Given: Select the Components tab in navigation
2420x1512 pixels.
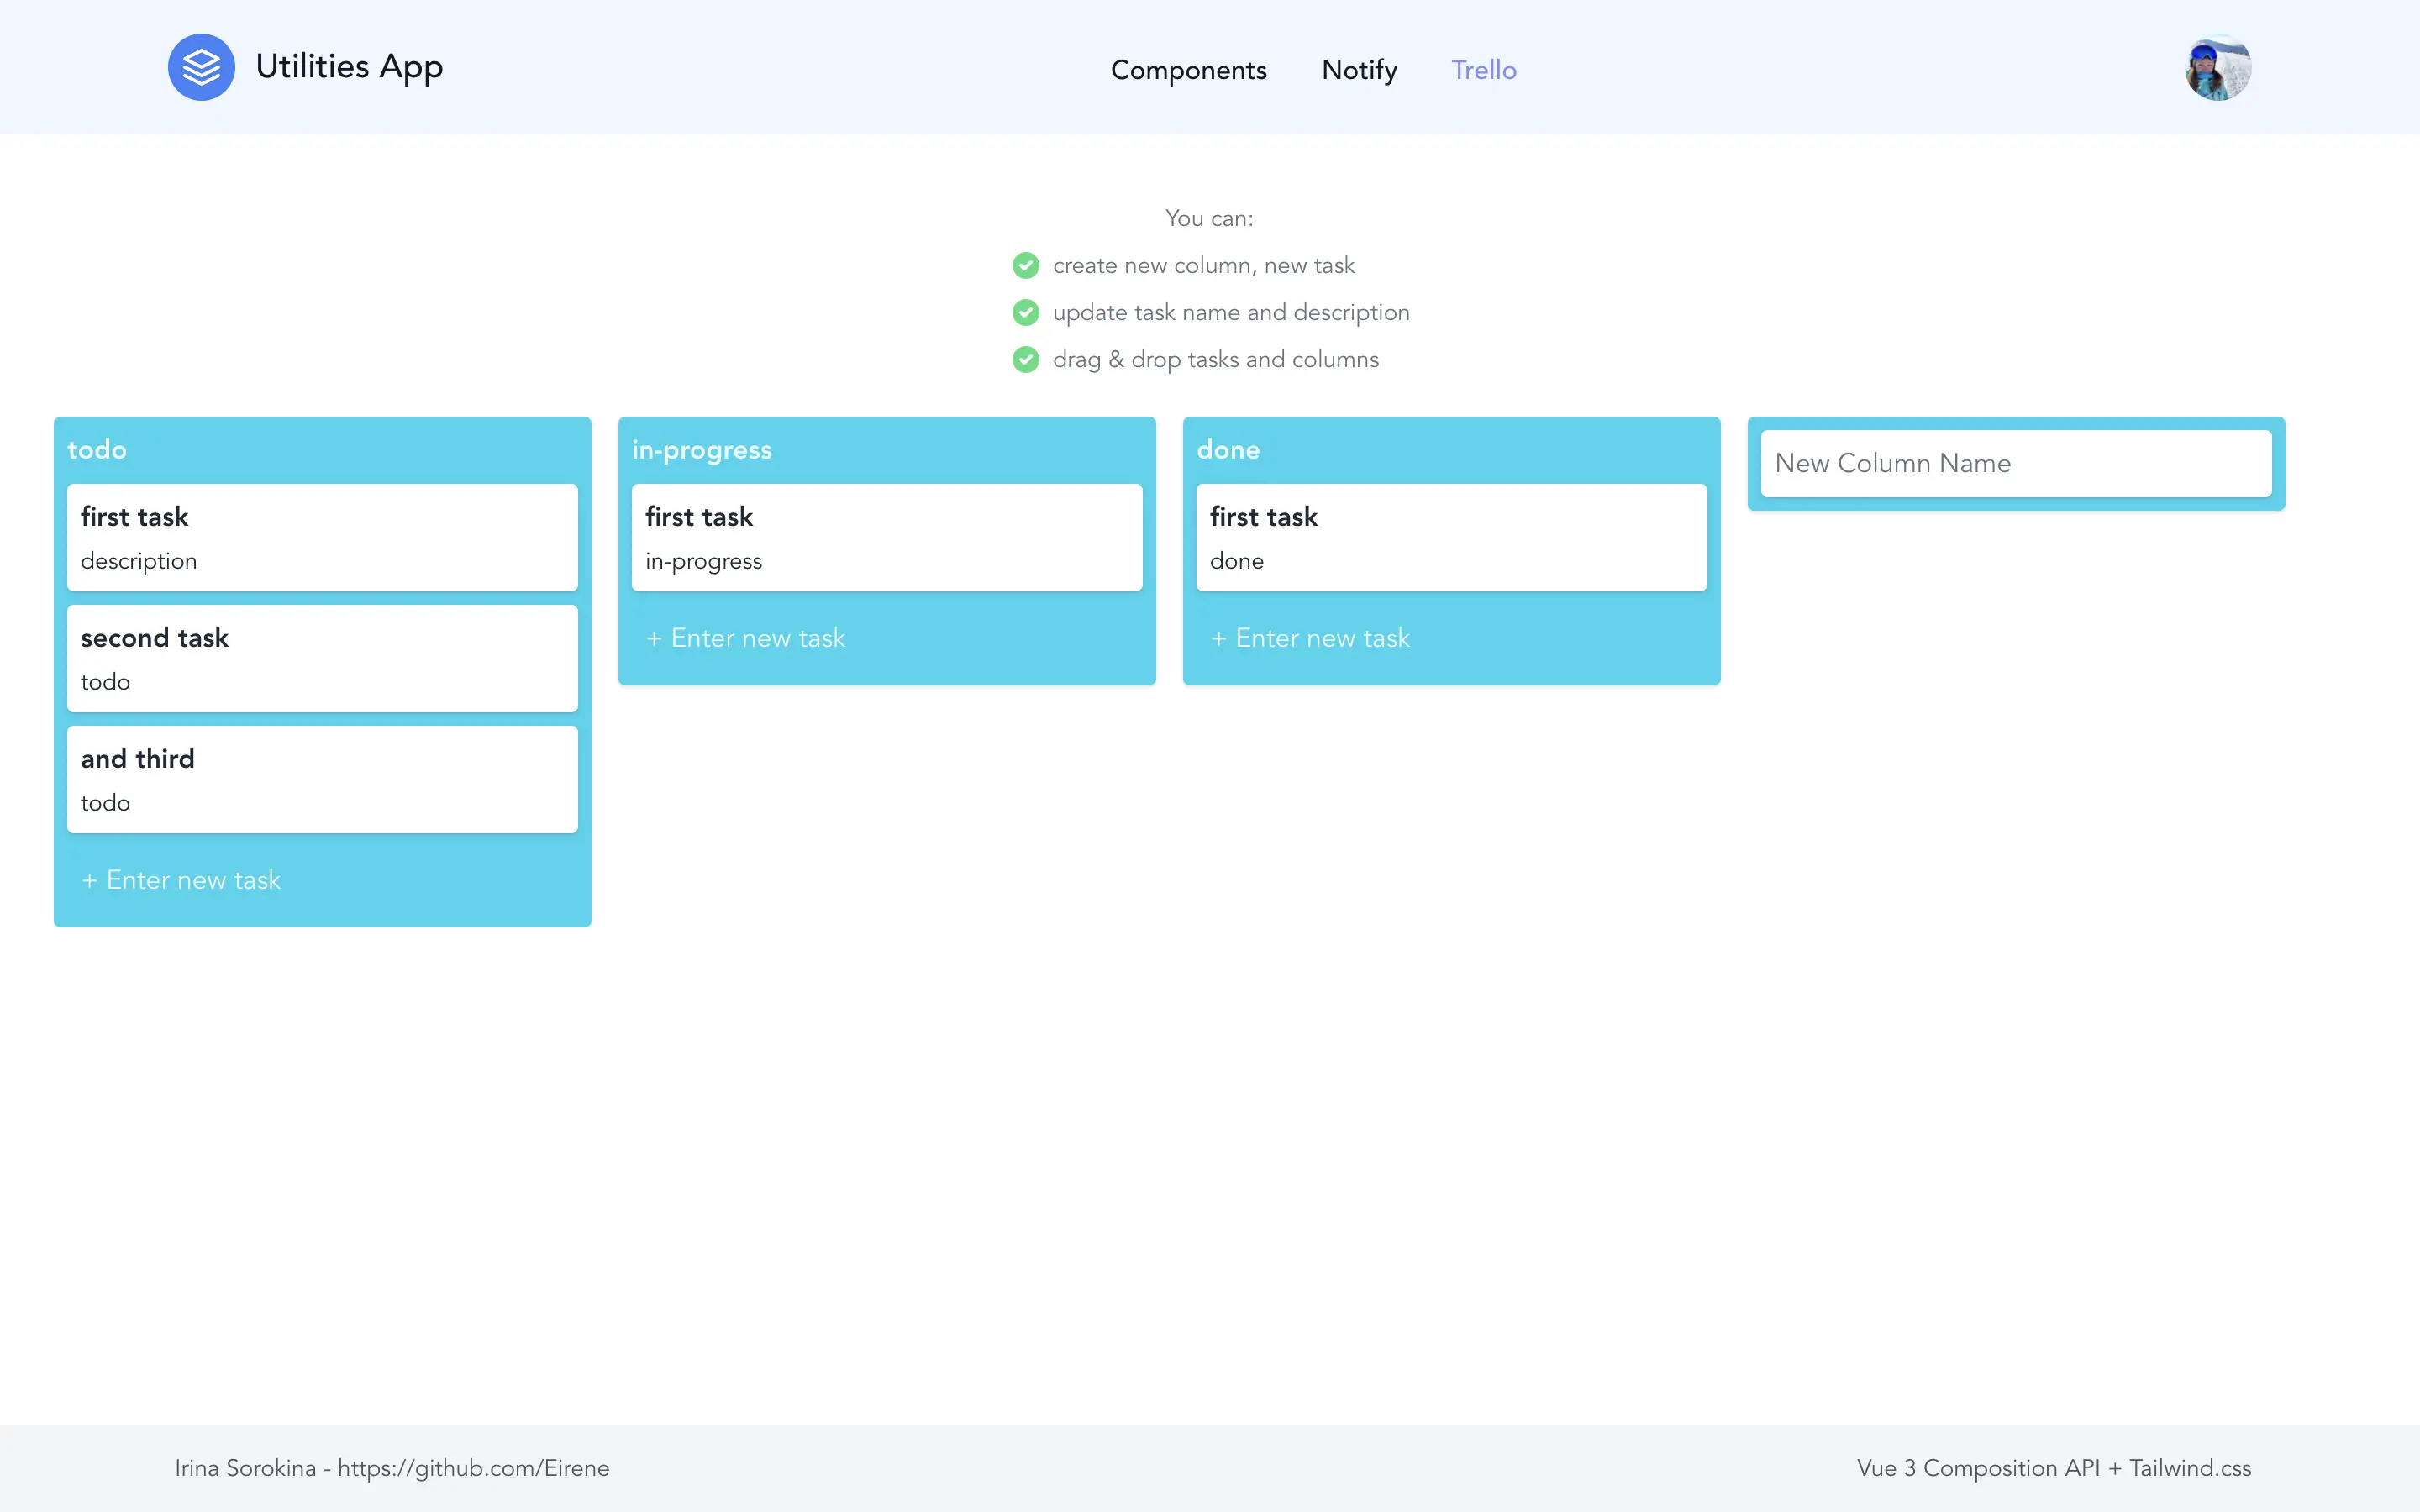Looking at the screenshot, I should 1188,70.
